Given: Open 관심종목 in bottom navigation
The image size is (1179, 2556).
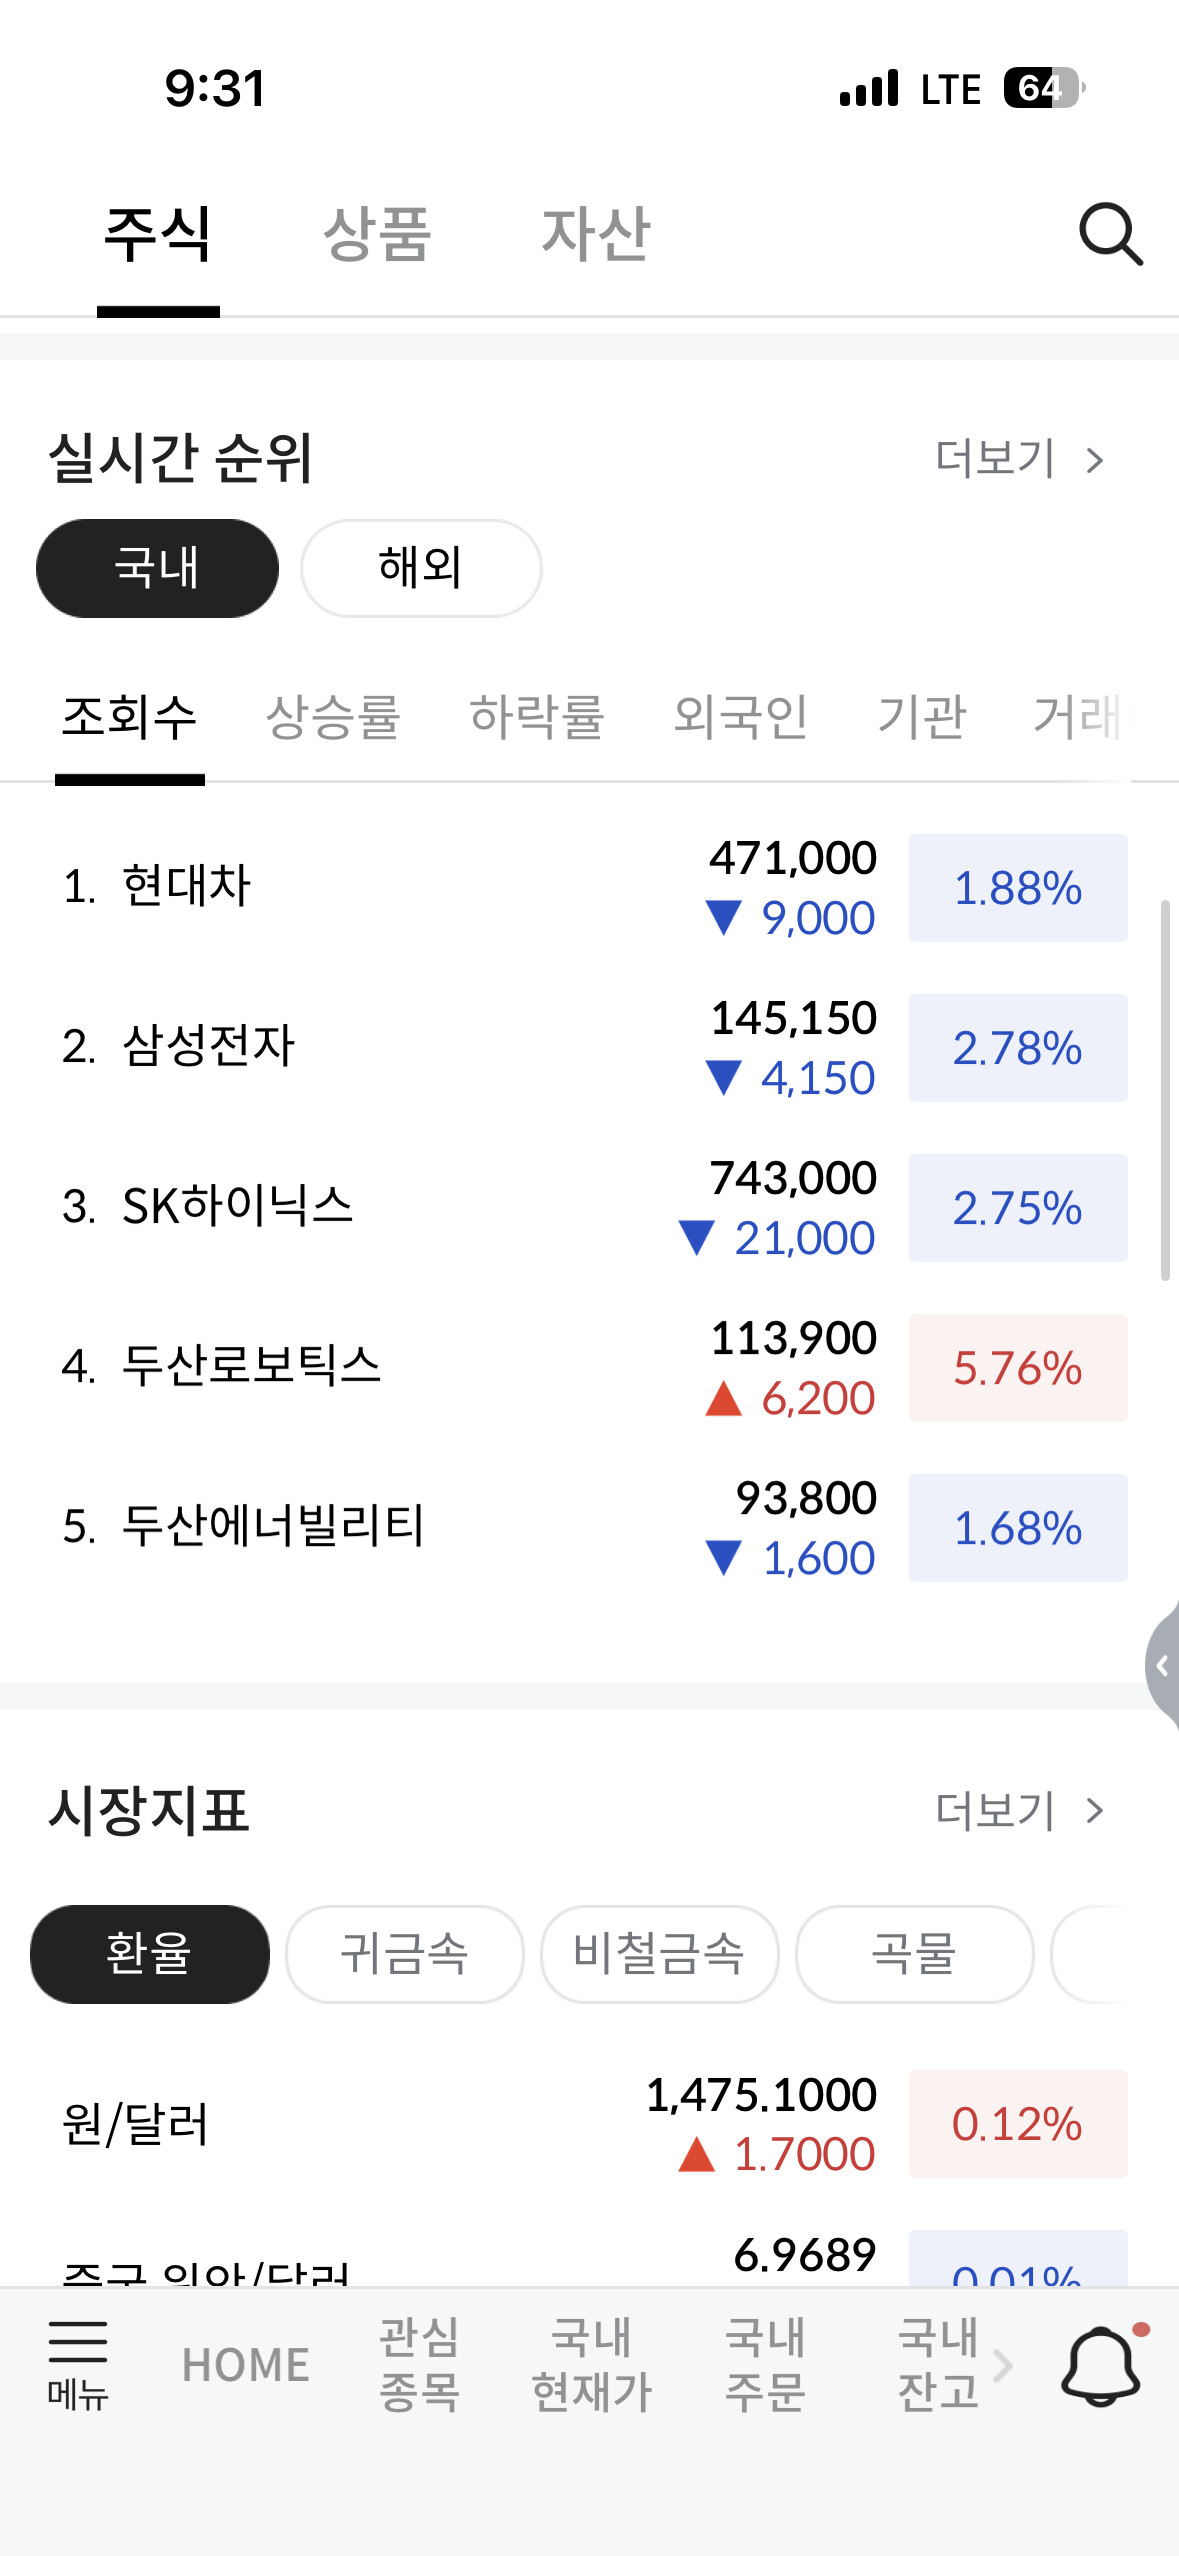Looking at the screenshot, I should click(419, 2364).
